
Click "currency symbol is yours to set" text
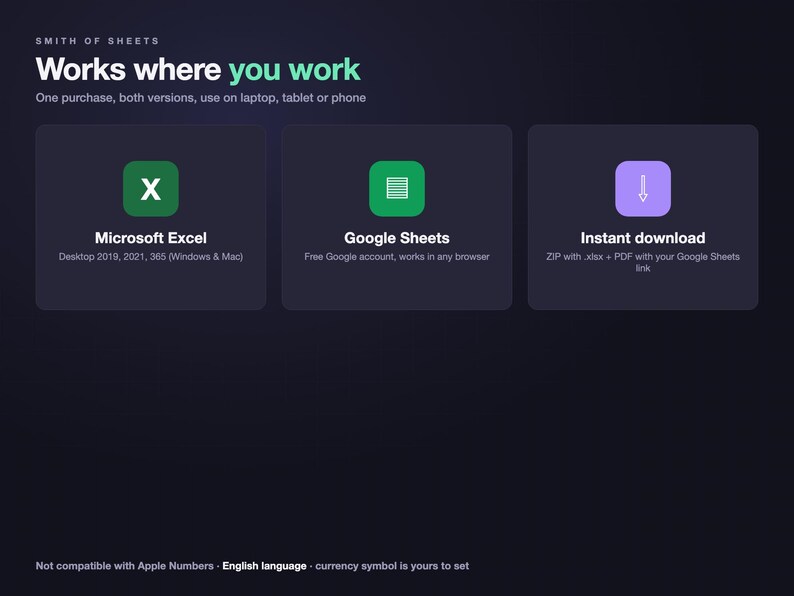tap(392, 566)
